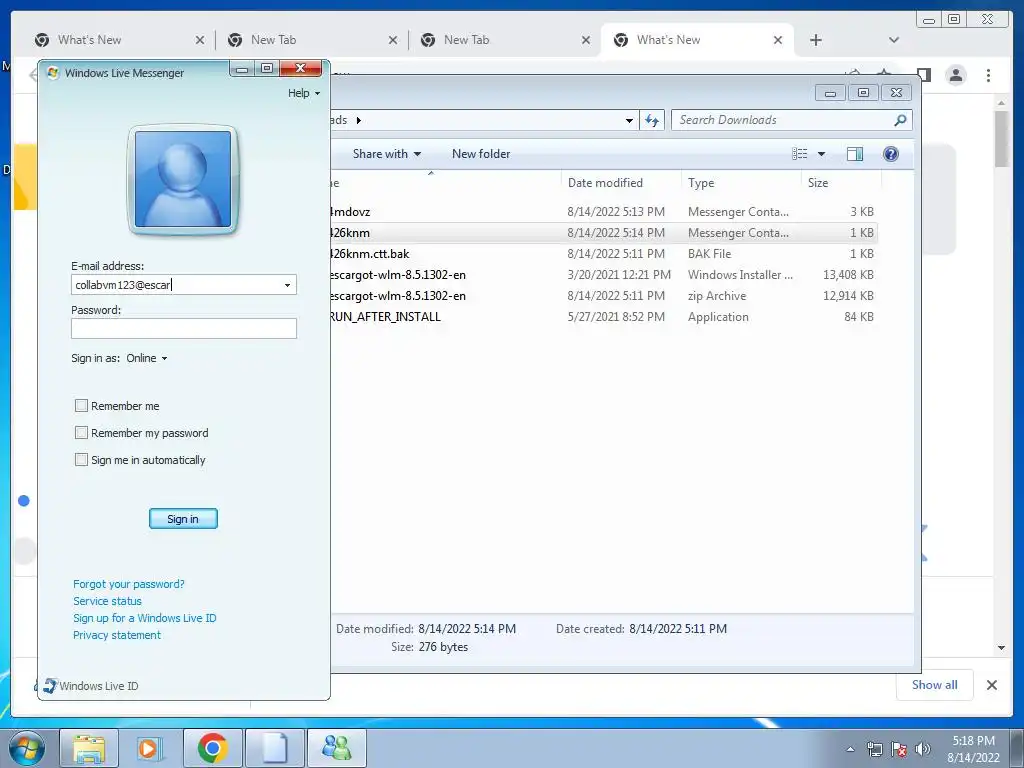Enable Sign me in automatically checkbox
Image resolution: width=1024 pixels, height=768 pixels.
[x=81, y=460]
